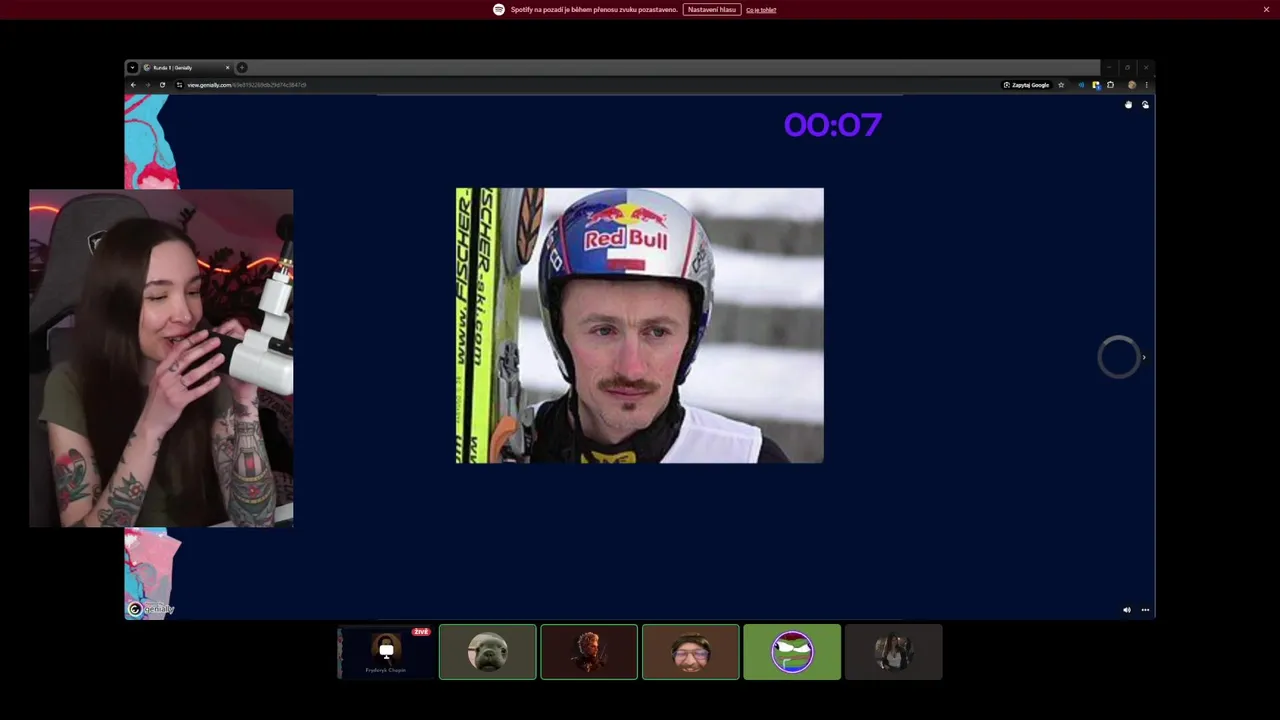Select the speaking frog avatar tile
Viewport: 1280px width, 720px height.
point(792,652)
